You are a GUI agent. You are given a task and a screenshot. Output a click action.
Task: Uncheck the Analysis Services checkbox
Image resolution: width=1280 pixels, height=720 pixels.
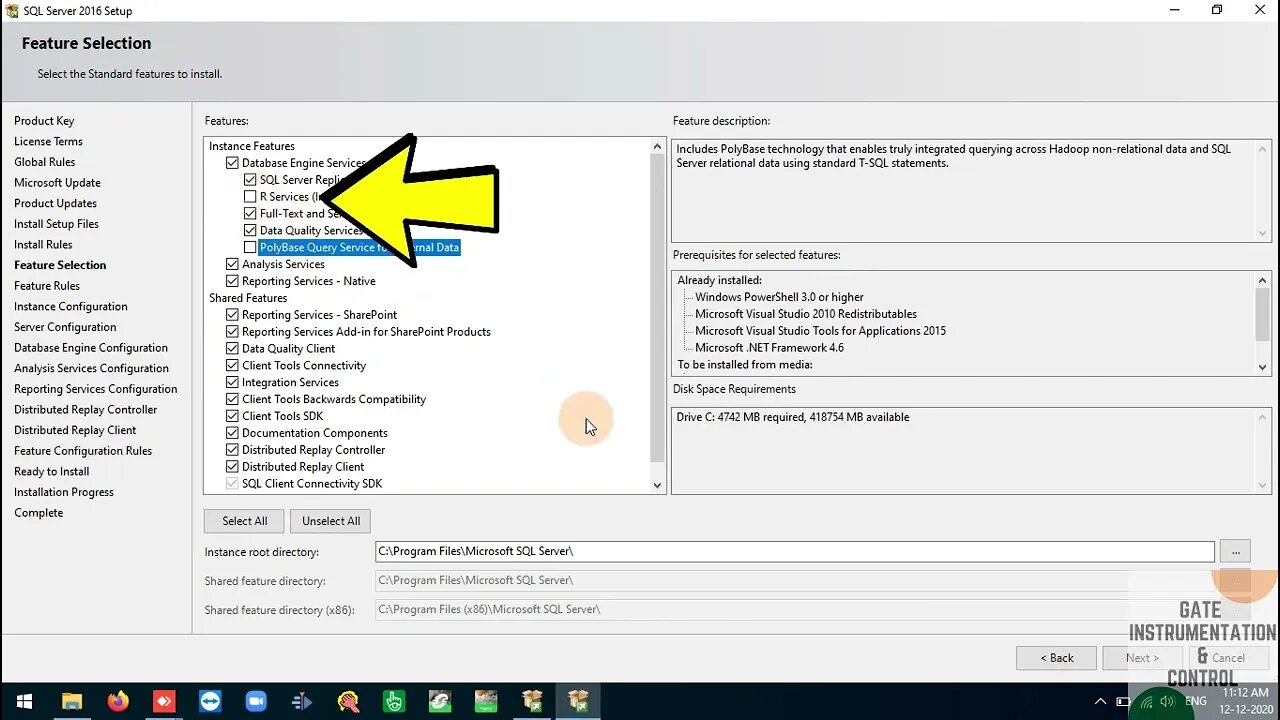pos(233,264)
